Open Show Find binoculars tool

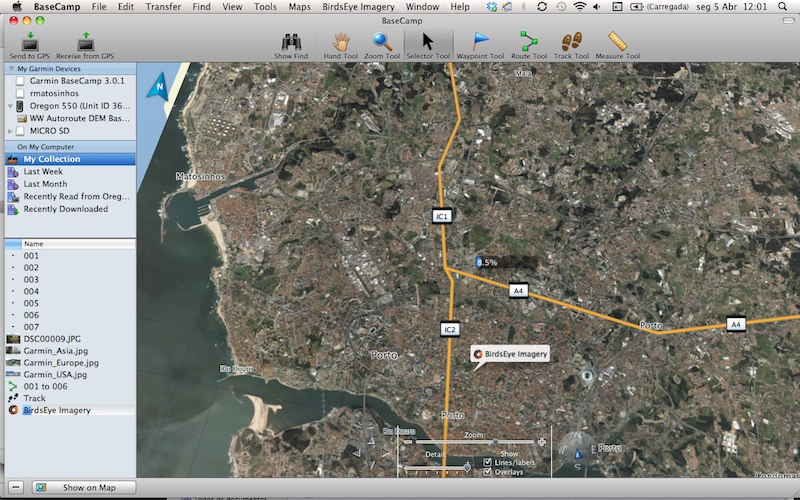[292, 42]
